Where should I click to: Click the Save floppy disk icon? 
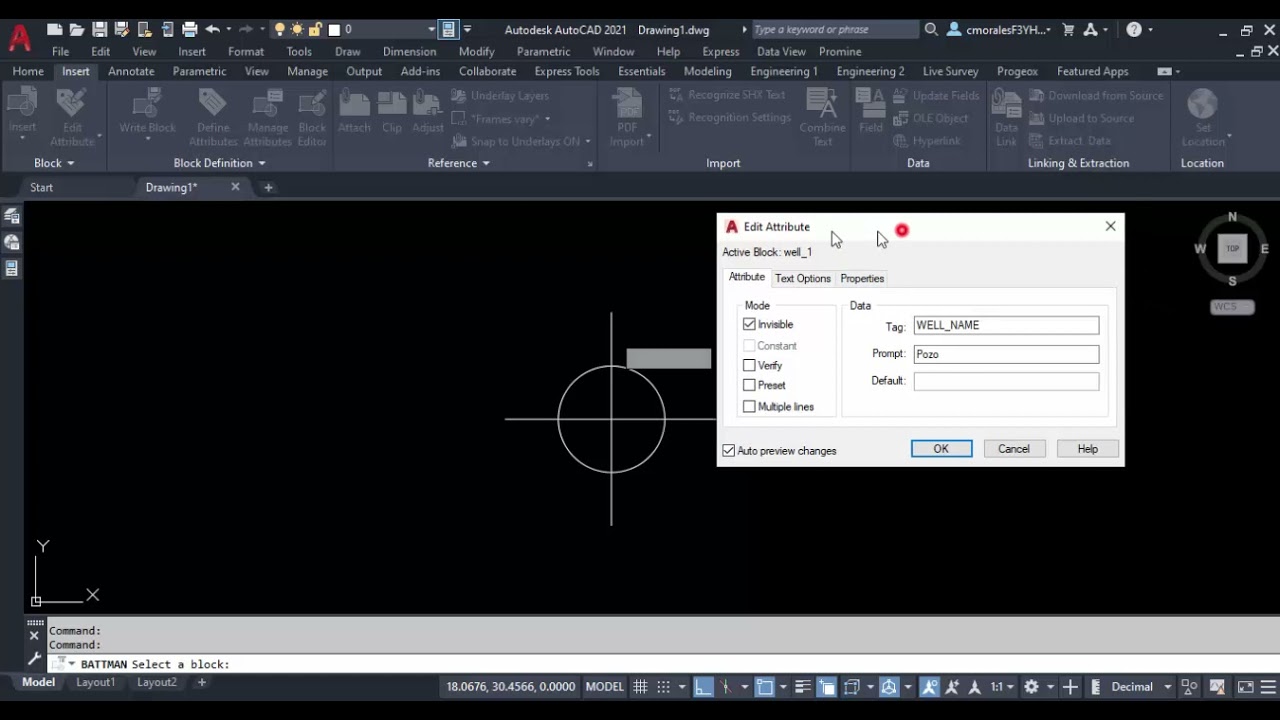click(99, 30)
